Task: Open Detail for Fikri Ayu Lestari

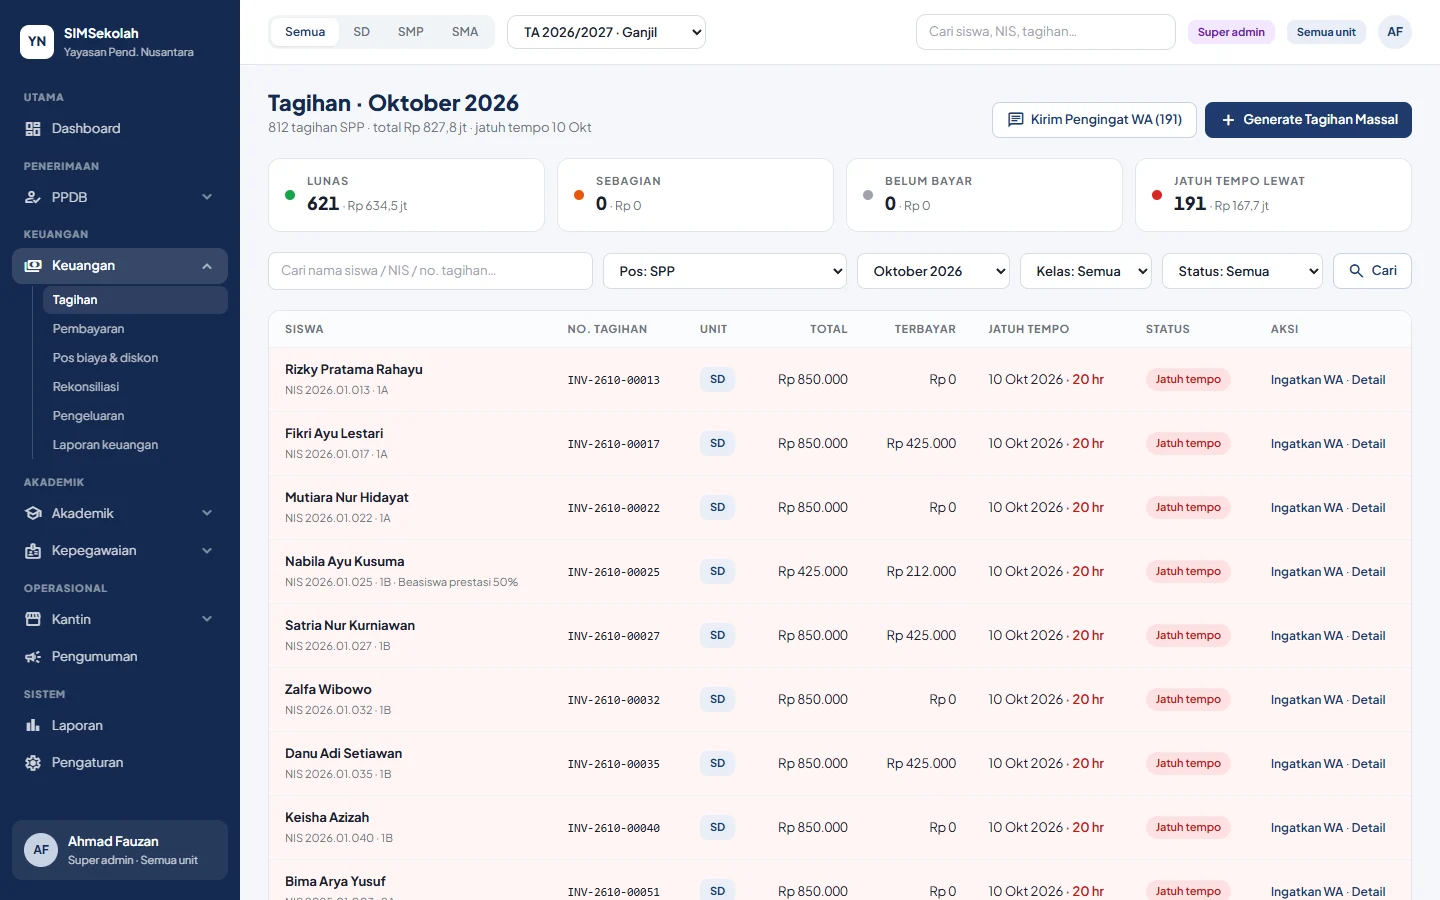Action: [x=1369, y=444]
